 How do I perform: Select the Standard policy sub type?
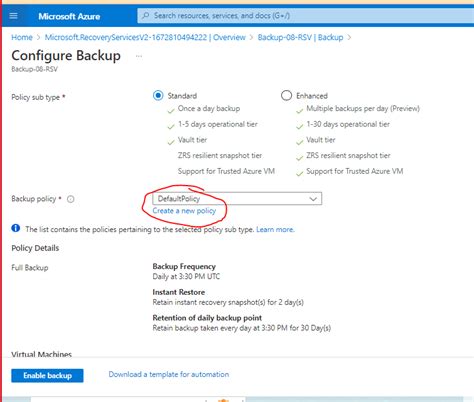158,96
